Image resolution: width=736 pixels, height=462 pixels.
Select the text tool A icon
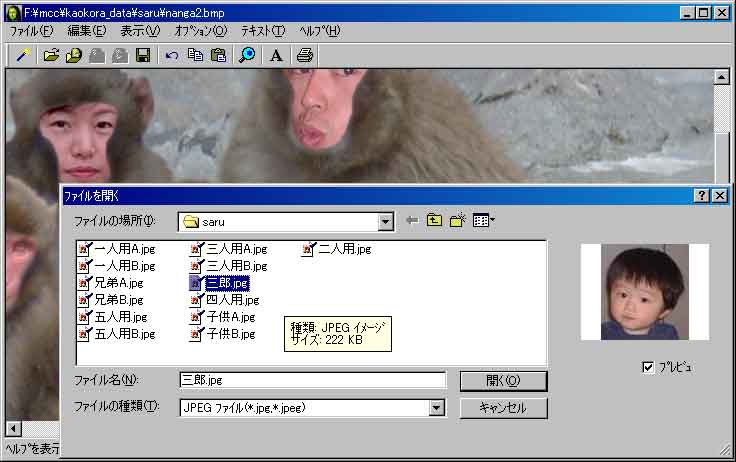[276, 55]
